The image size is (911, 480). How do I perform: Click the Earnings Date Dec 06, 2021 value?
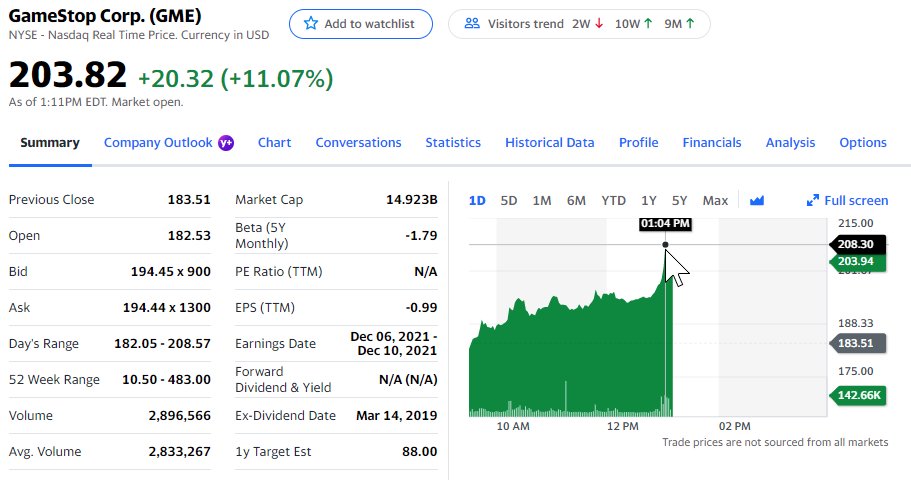tap(393, 343)
